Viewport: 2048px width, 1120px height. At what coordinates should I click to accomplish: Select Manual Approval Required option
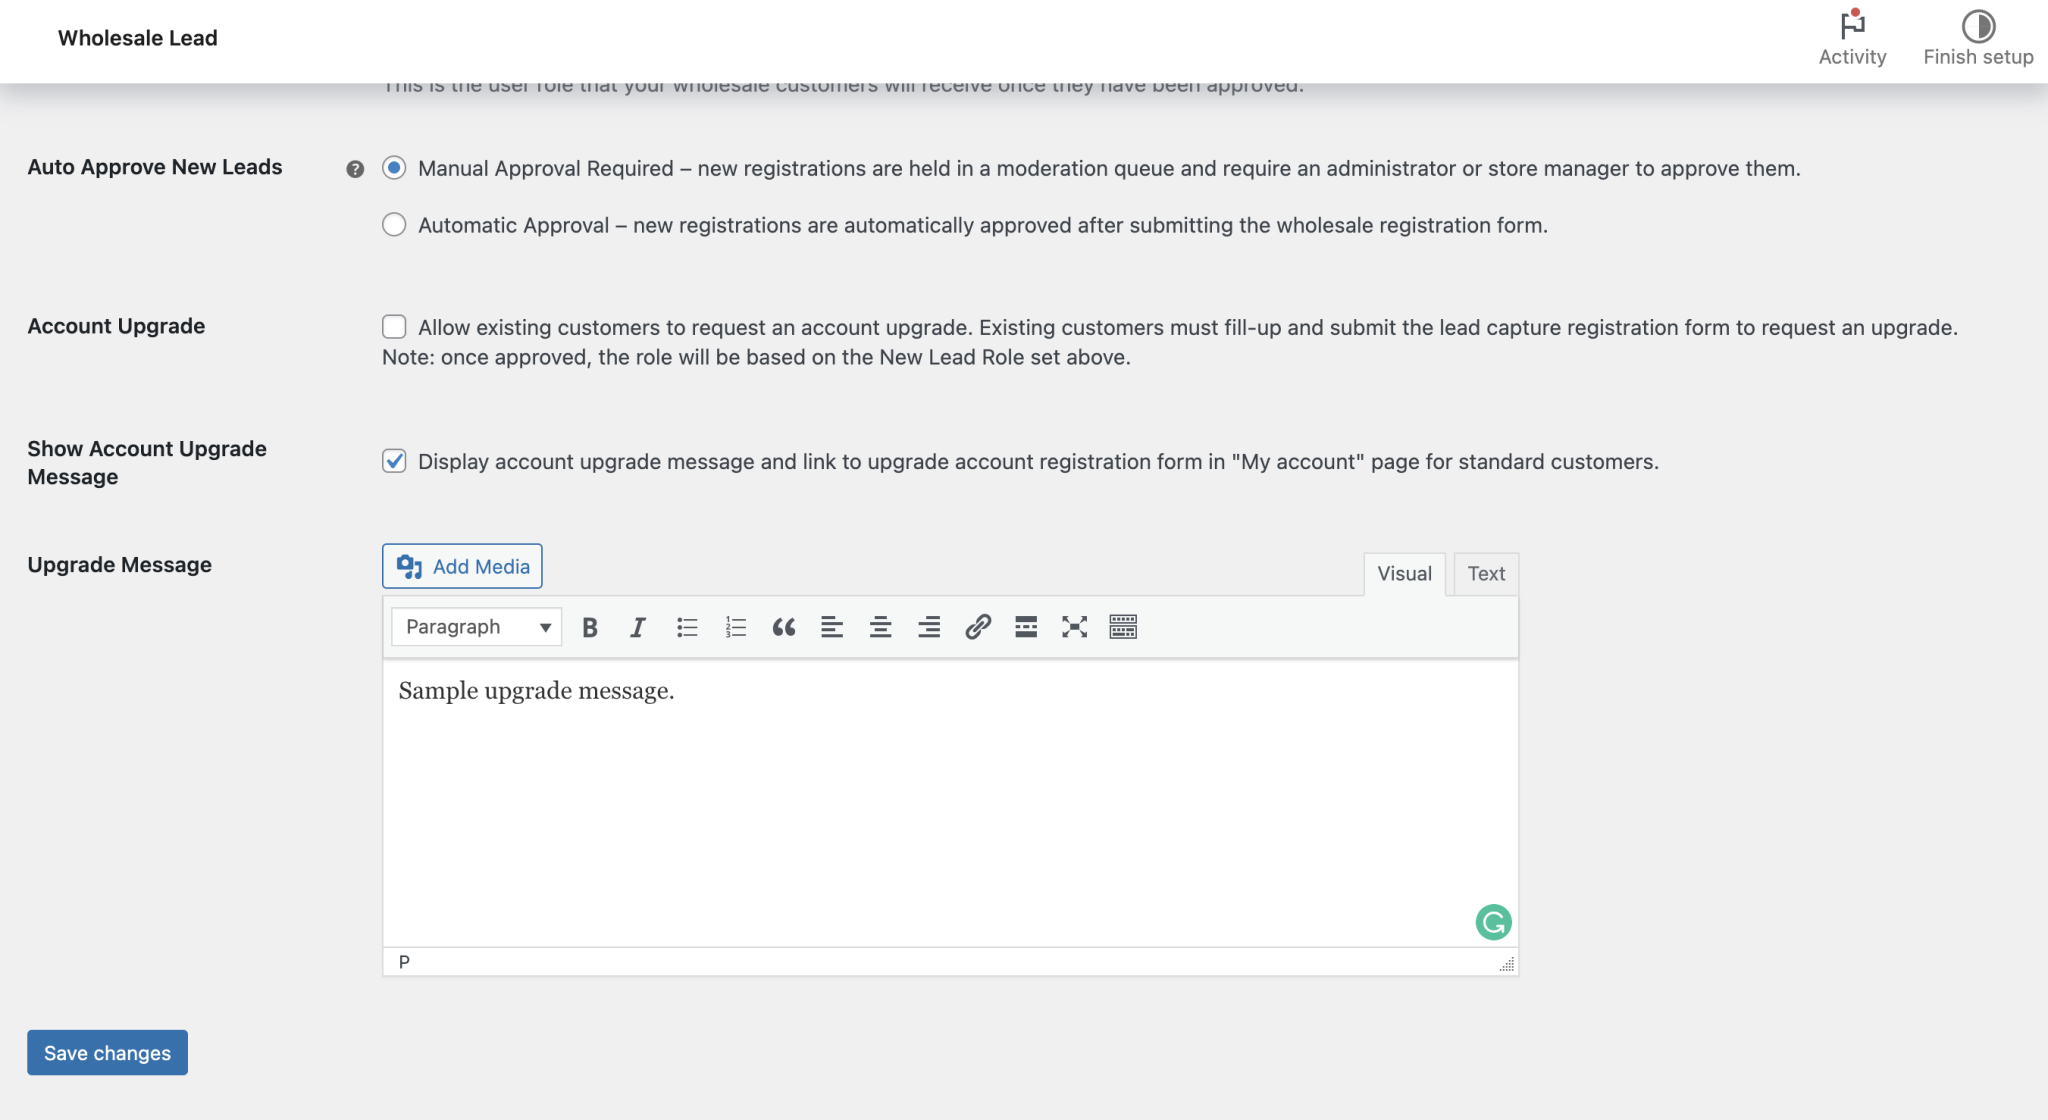[x=394, y=168]
